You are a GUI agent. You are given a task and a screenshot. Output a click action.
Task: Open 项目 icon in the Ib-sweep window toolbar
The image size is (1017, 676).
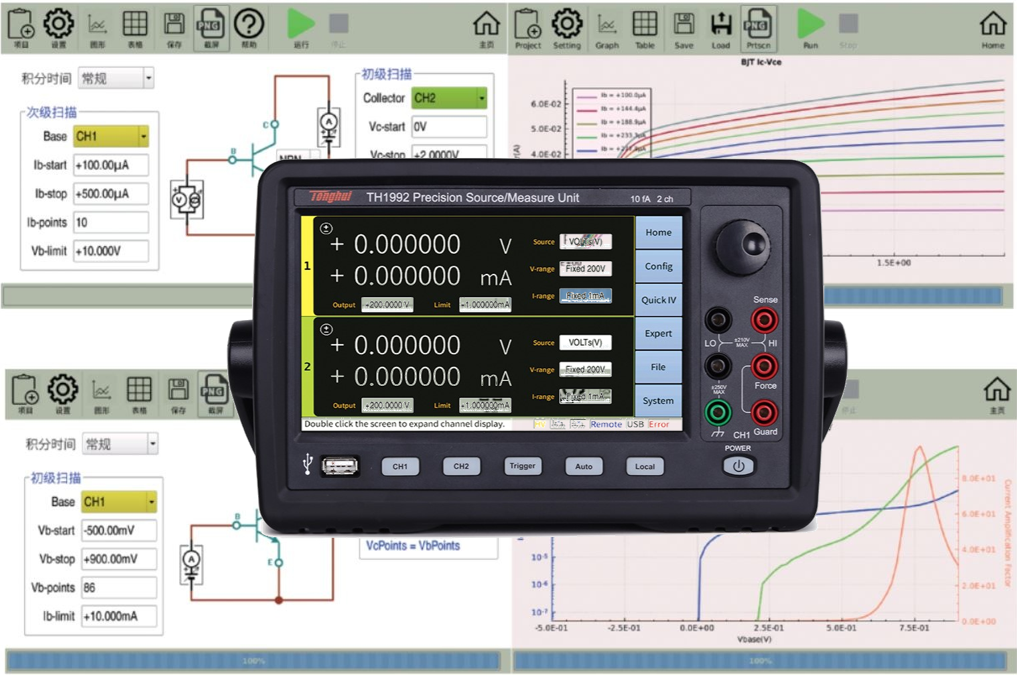click(21, 27)
